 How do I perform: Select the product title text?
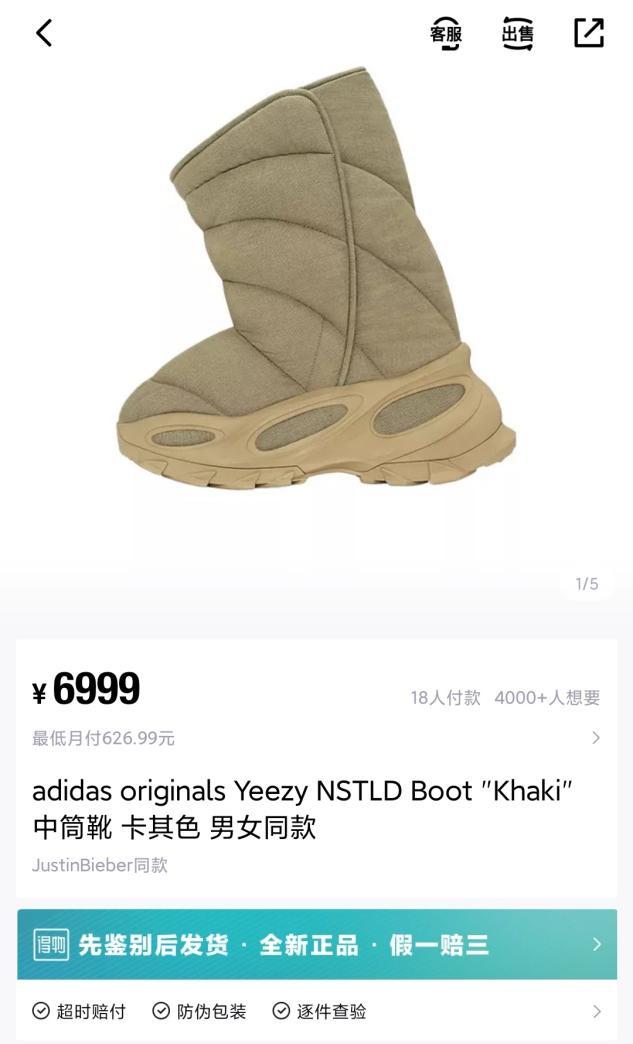pyautogui.click(x=303, y=809)
